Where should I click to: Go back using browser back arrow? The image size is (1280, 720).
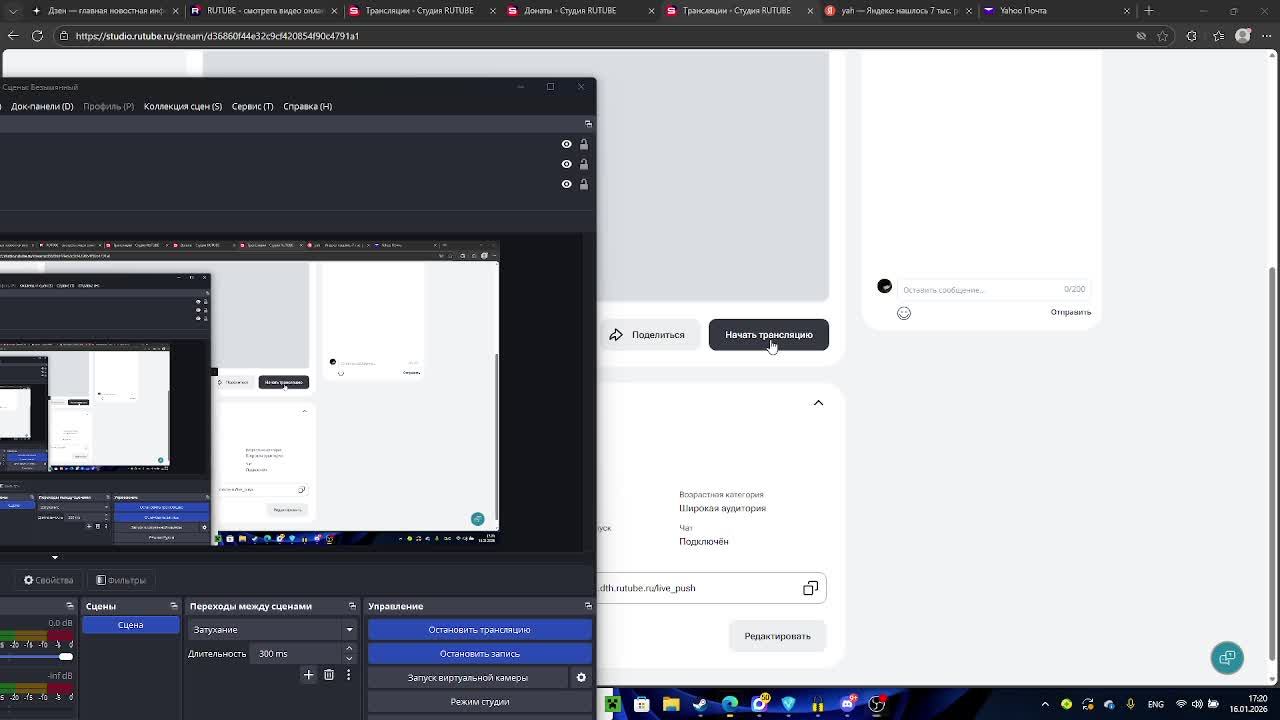click(13, 36)
